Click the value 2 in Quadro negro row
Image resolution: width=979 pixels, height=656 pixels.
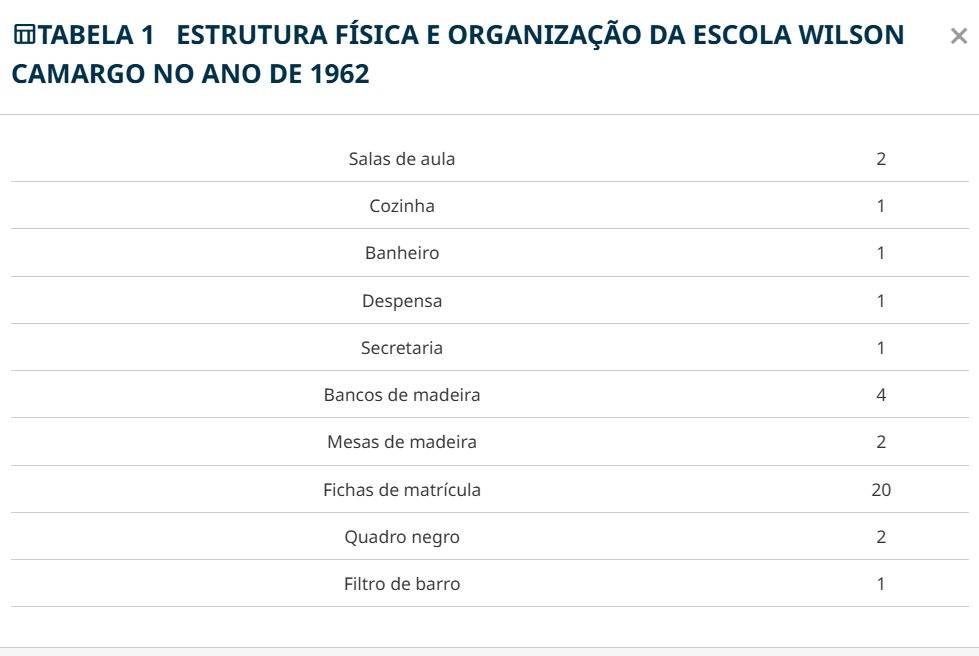point(881,537)
